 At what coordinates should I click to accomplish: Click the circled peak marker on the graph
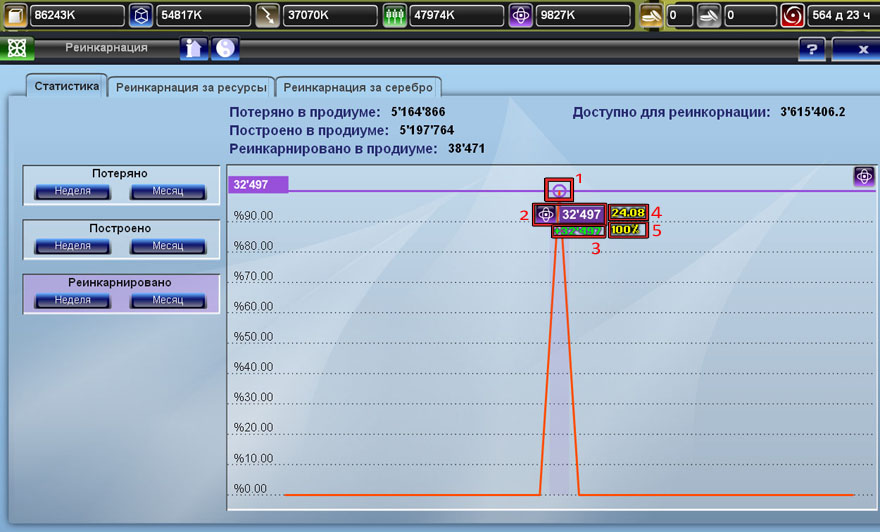pos(559,189)
